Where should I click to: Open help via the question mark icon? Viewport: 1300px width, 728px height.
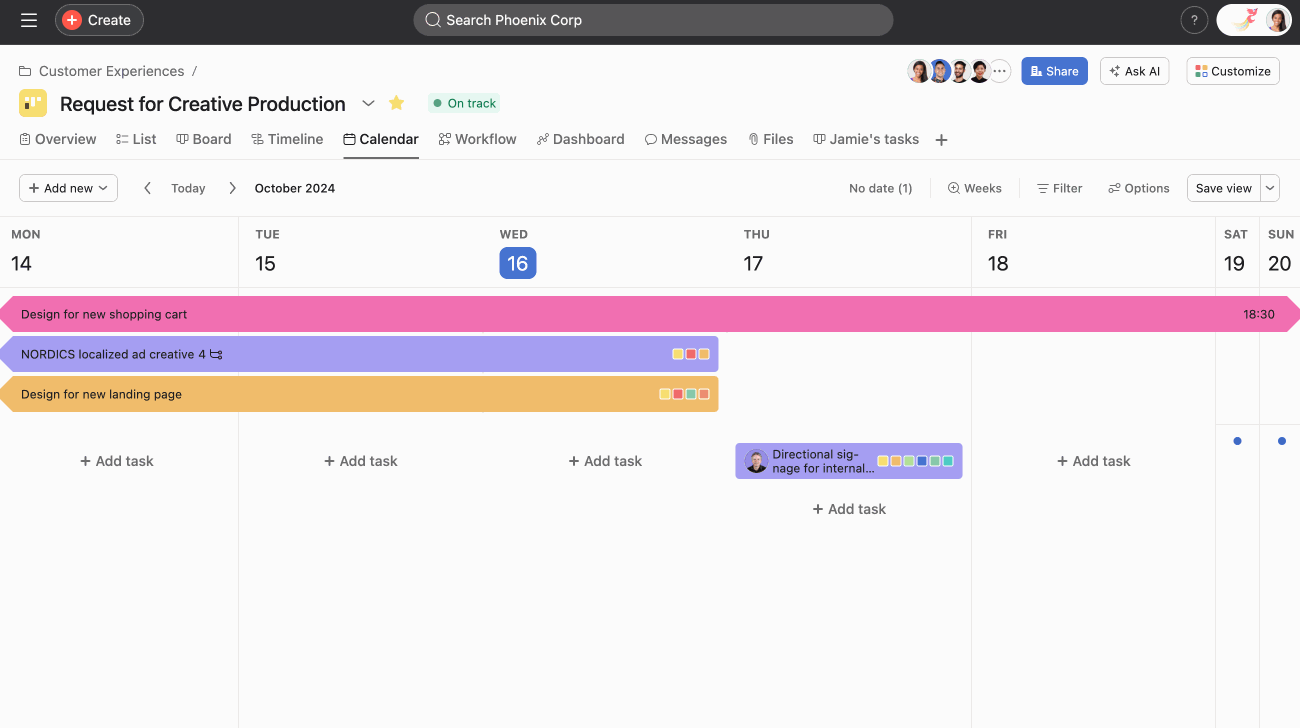[x=1194, y=19]
